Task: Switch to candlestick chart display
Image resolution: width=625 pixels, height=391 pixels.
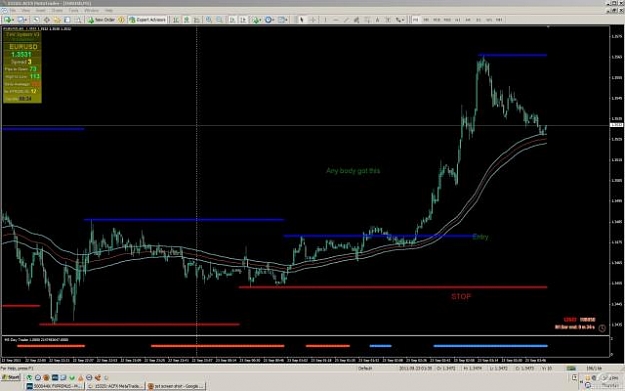Action: tap(186, 20)
